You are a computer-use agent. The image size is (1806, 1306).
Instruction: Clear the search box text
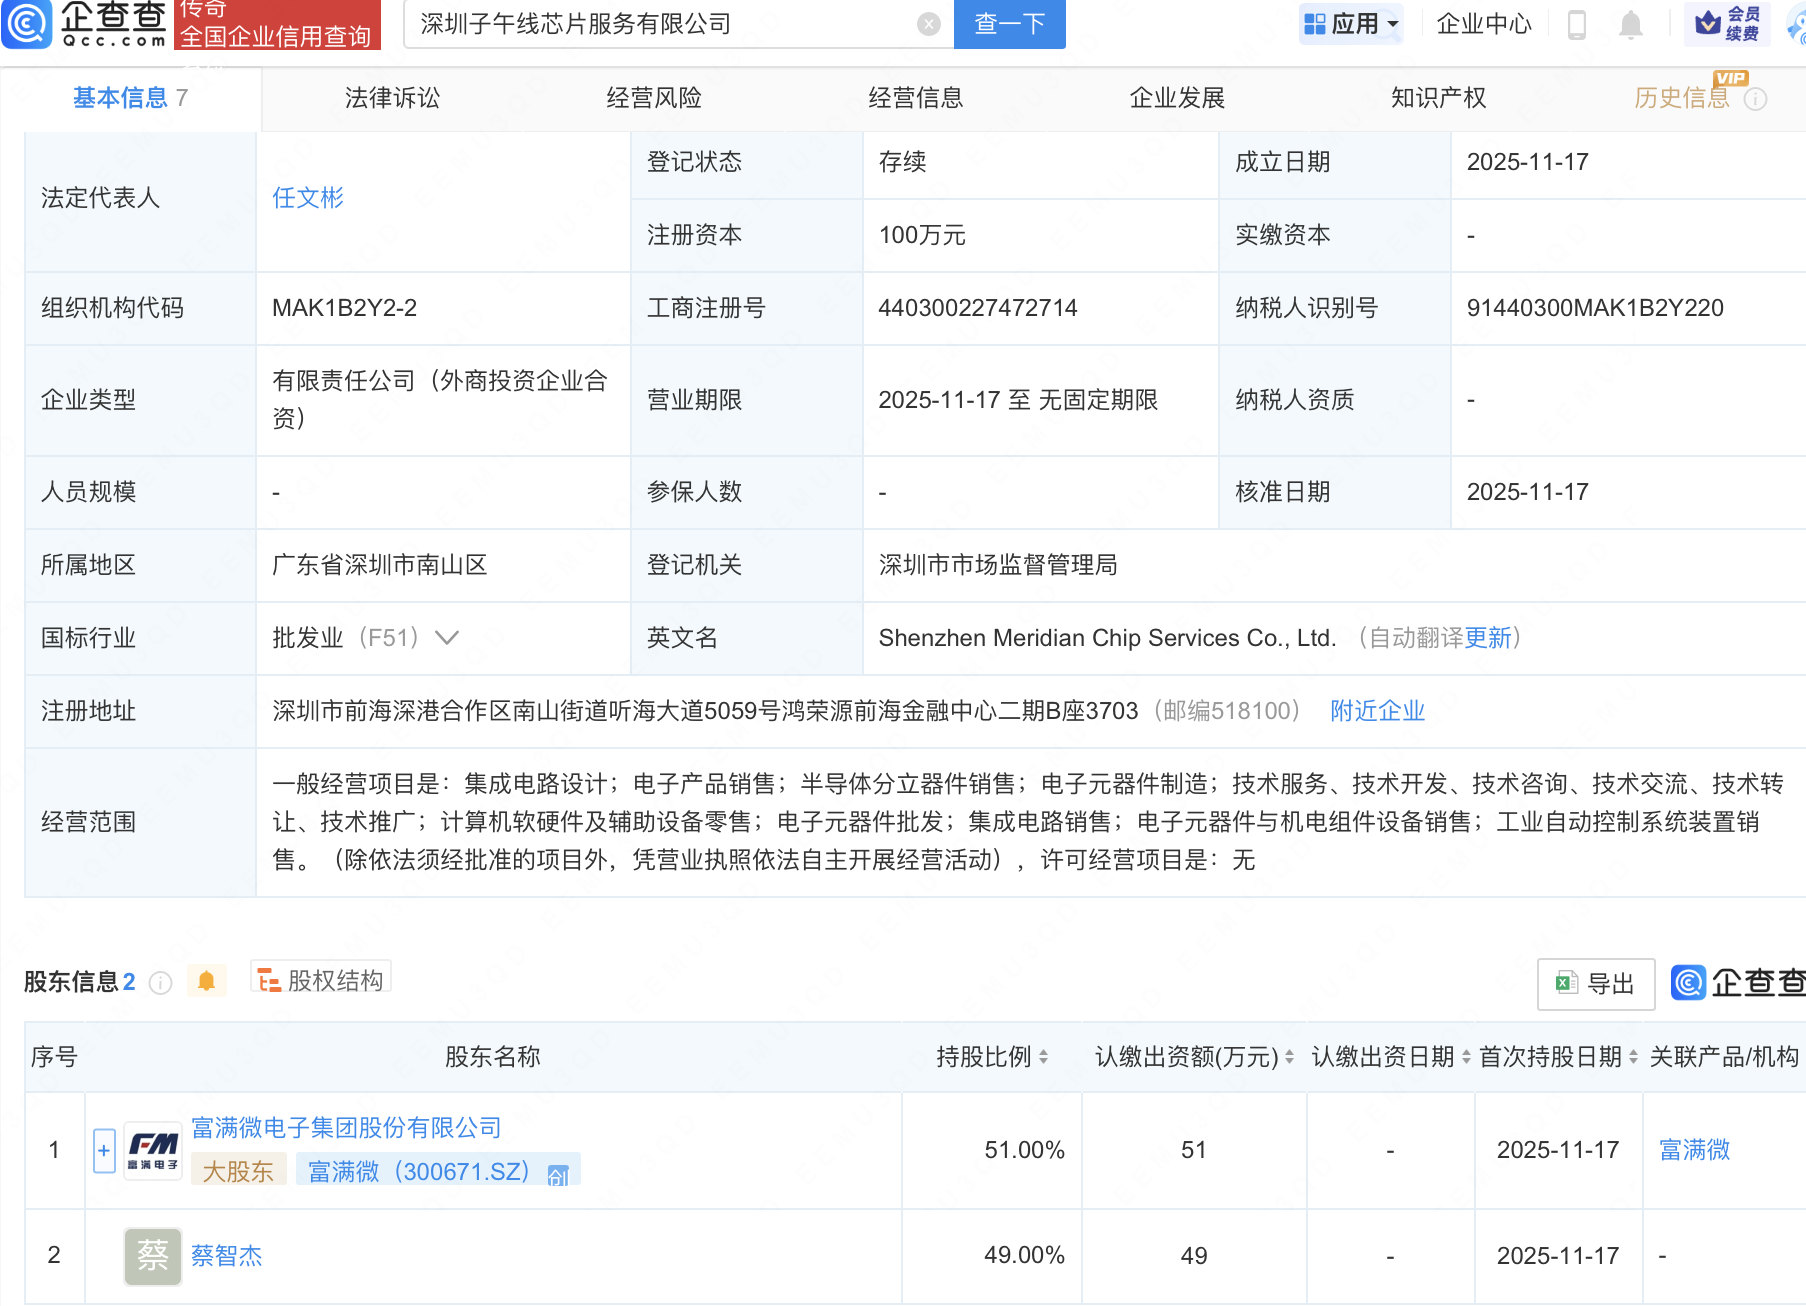928,24
